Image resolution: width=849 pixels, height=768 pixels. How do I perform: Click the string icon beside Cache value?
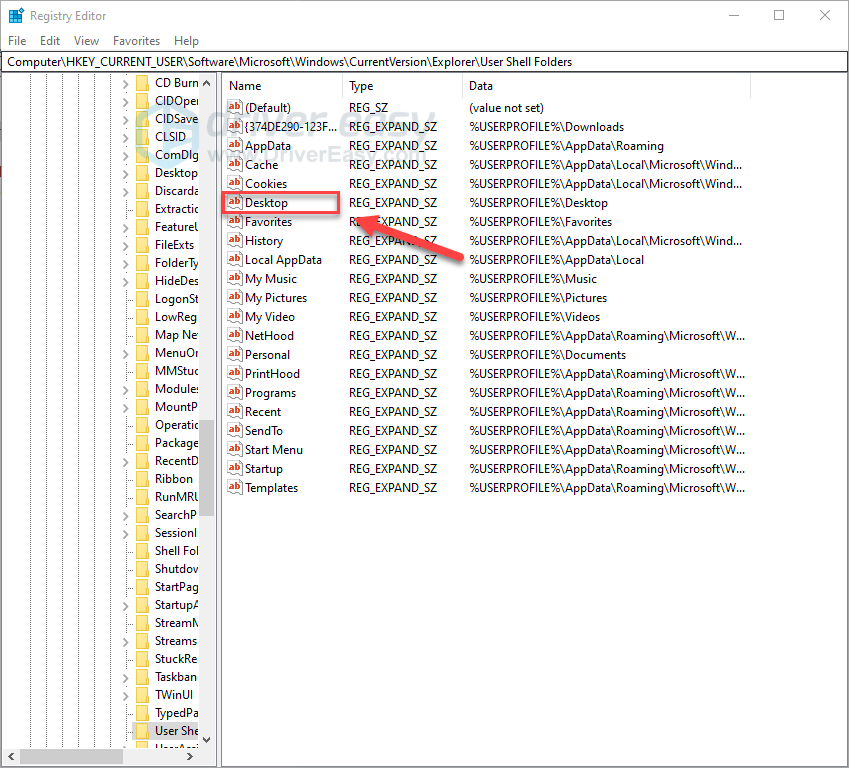[x=234, y=164]
